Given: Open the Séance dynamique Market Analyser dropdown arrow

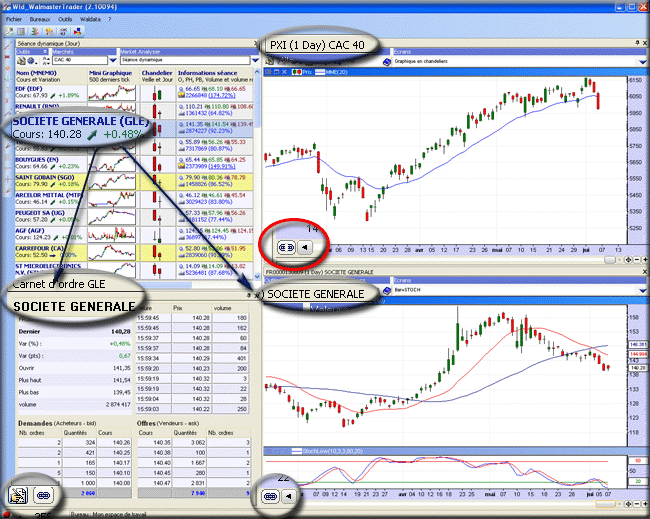Looking at the screenshot, I should [255, 60].
